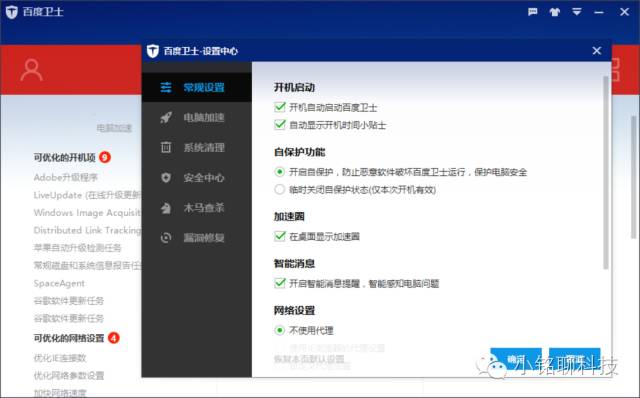Click 可优化的开机项 heading in main window
The image size is (640, 398).
coord(64,158)
